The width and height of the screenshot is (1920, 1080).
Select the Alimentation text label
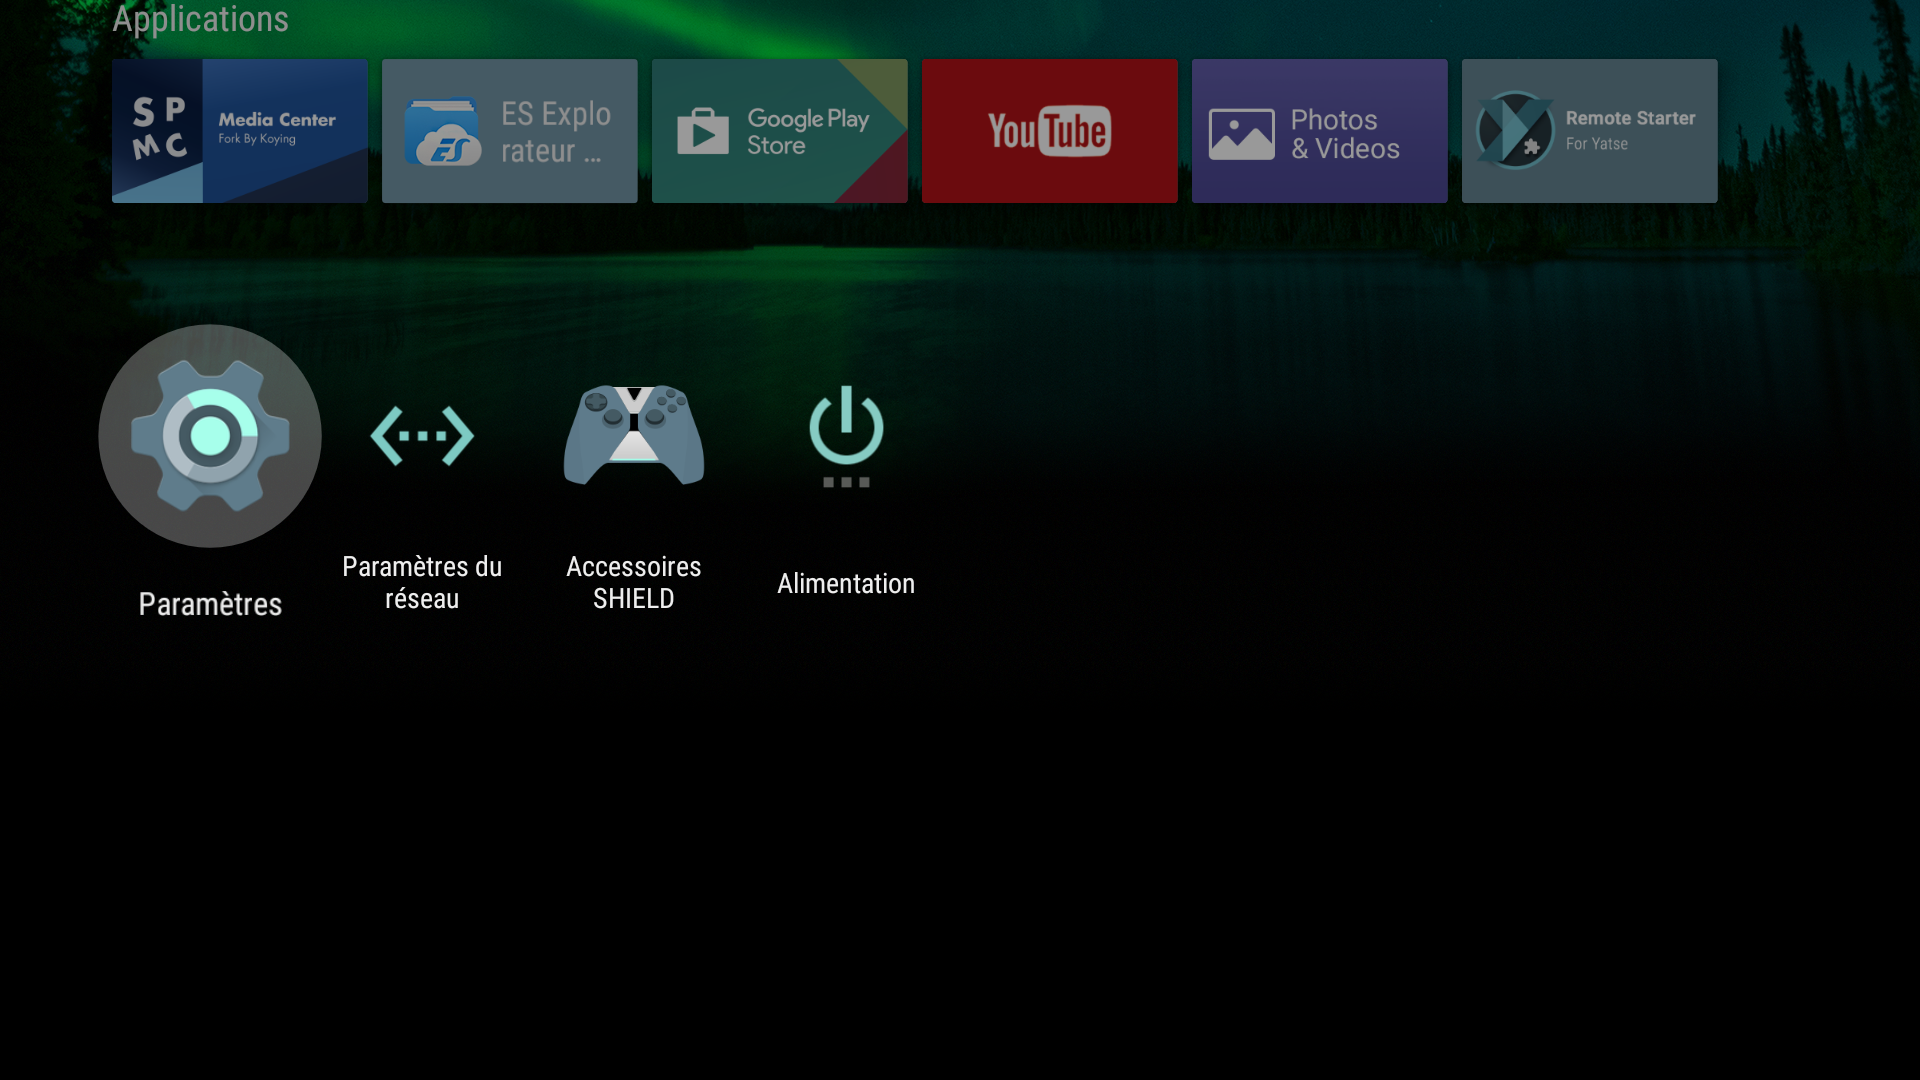point(846,583)
